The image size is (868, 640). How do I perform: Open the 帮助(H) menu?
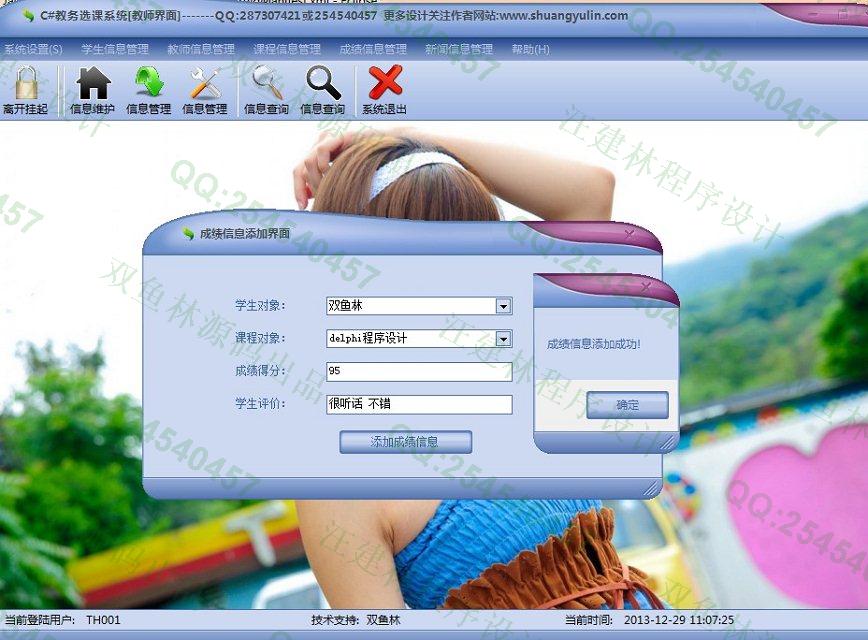530,49
